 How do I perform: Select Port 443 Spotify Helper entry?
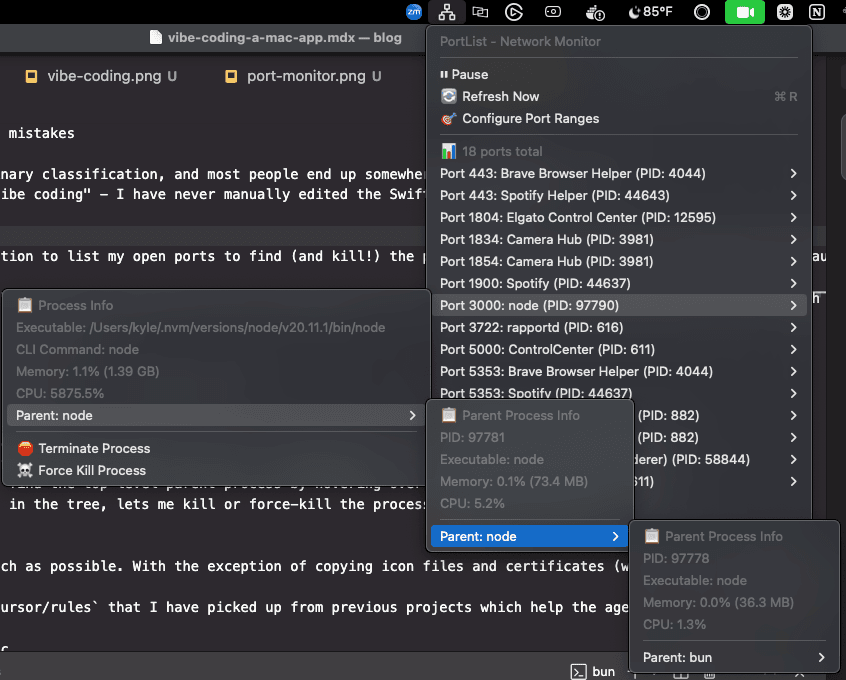tap(554, 196)
